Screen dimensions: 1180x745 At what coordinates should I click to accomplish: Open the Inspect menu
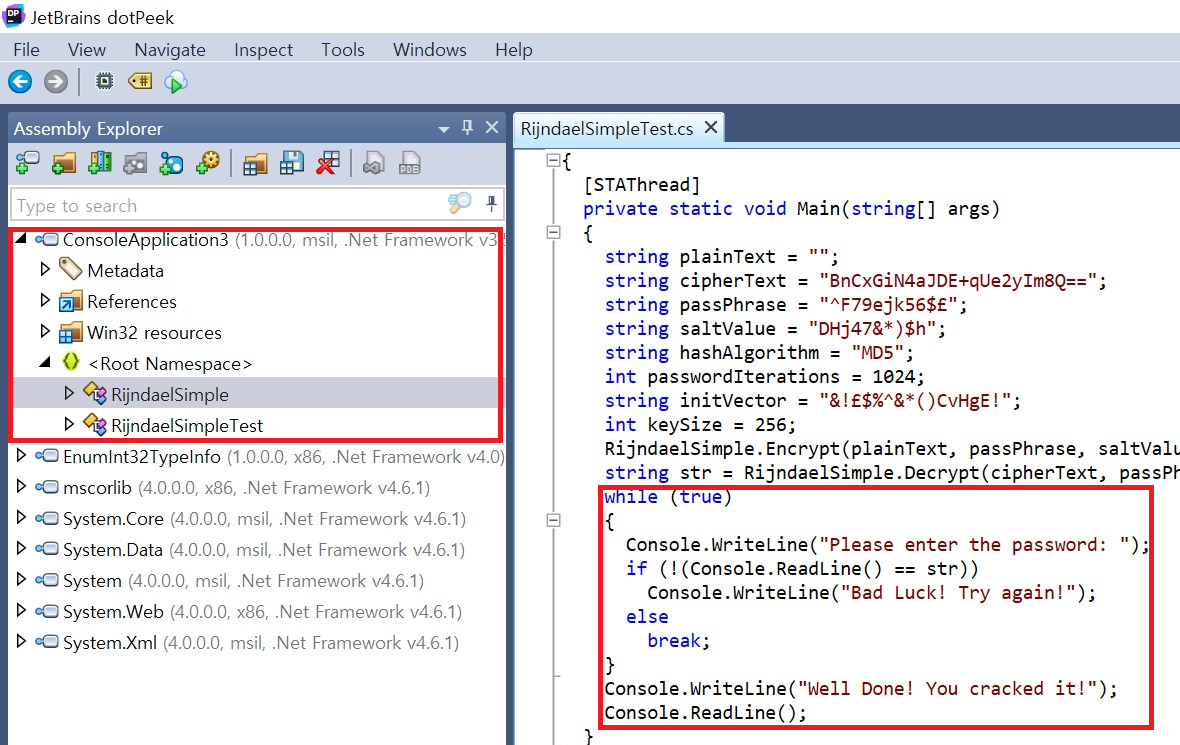263,50
